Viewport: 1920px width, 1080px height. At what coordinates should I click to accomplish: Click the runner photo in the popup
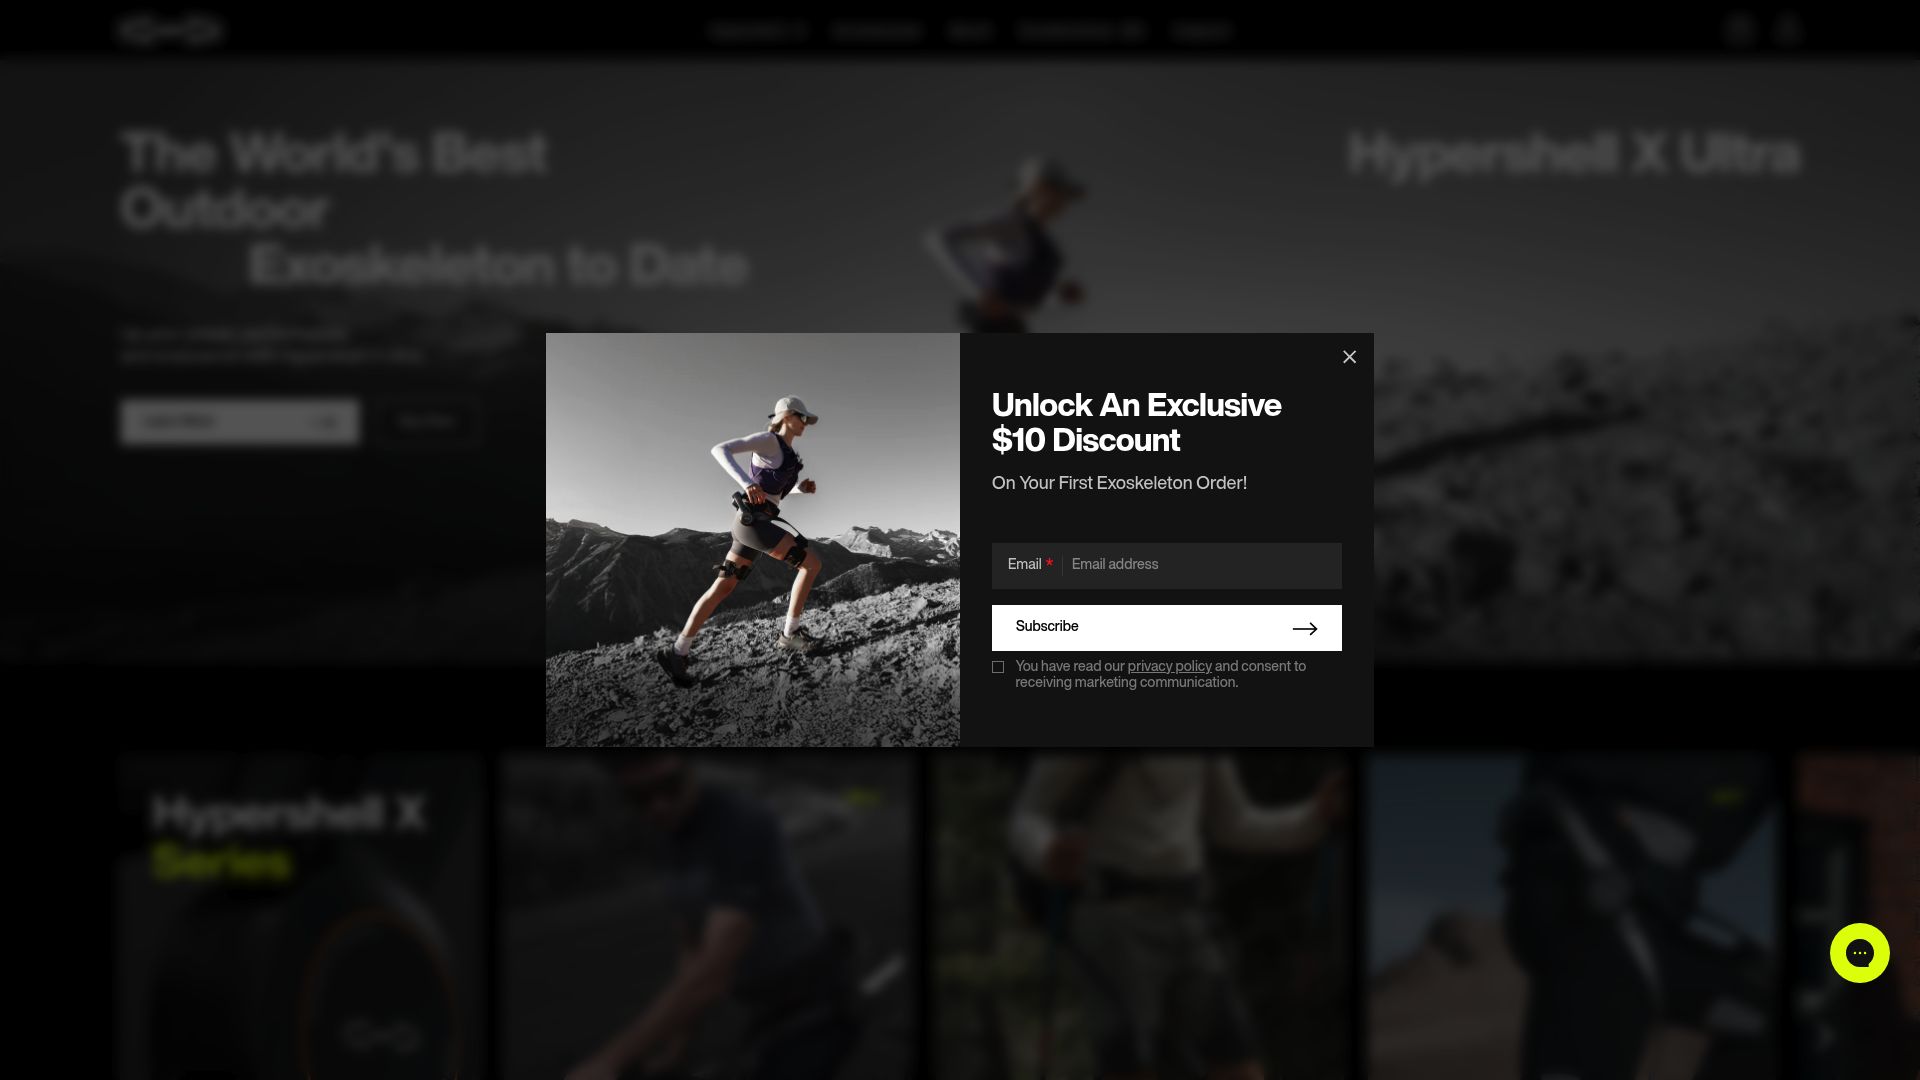tap(753, 540)
